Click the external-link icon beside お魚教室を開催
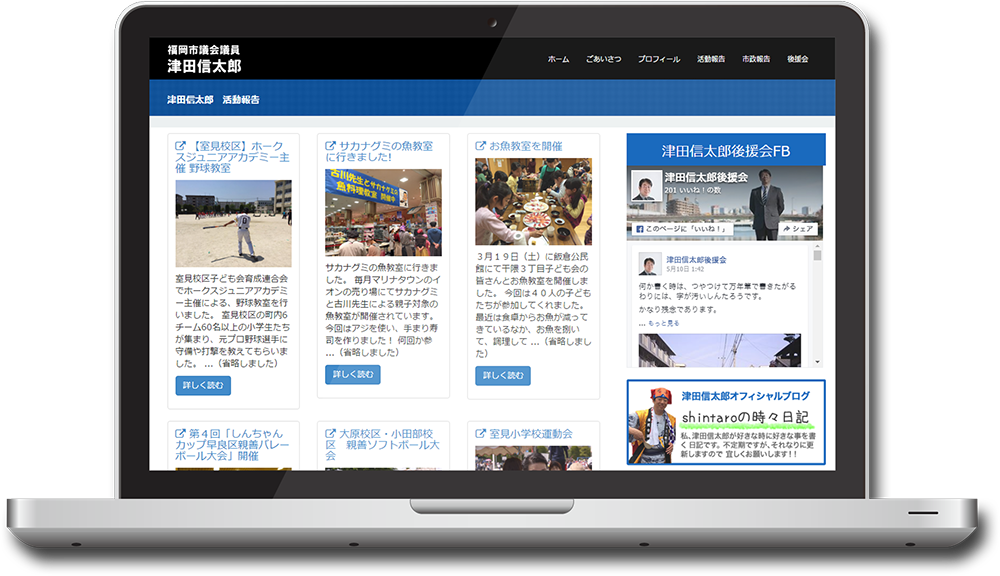 [481, 146]
